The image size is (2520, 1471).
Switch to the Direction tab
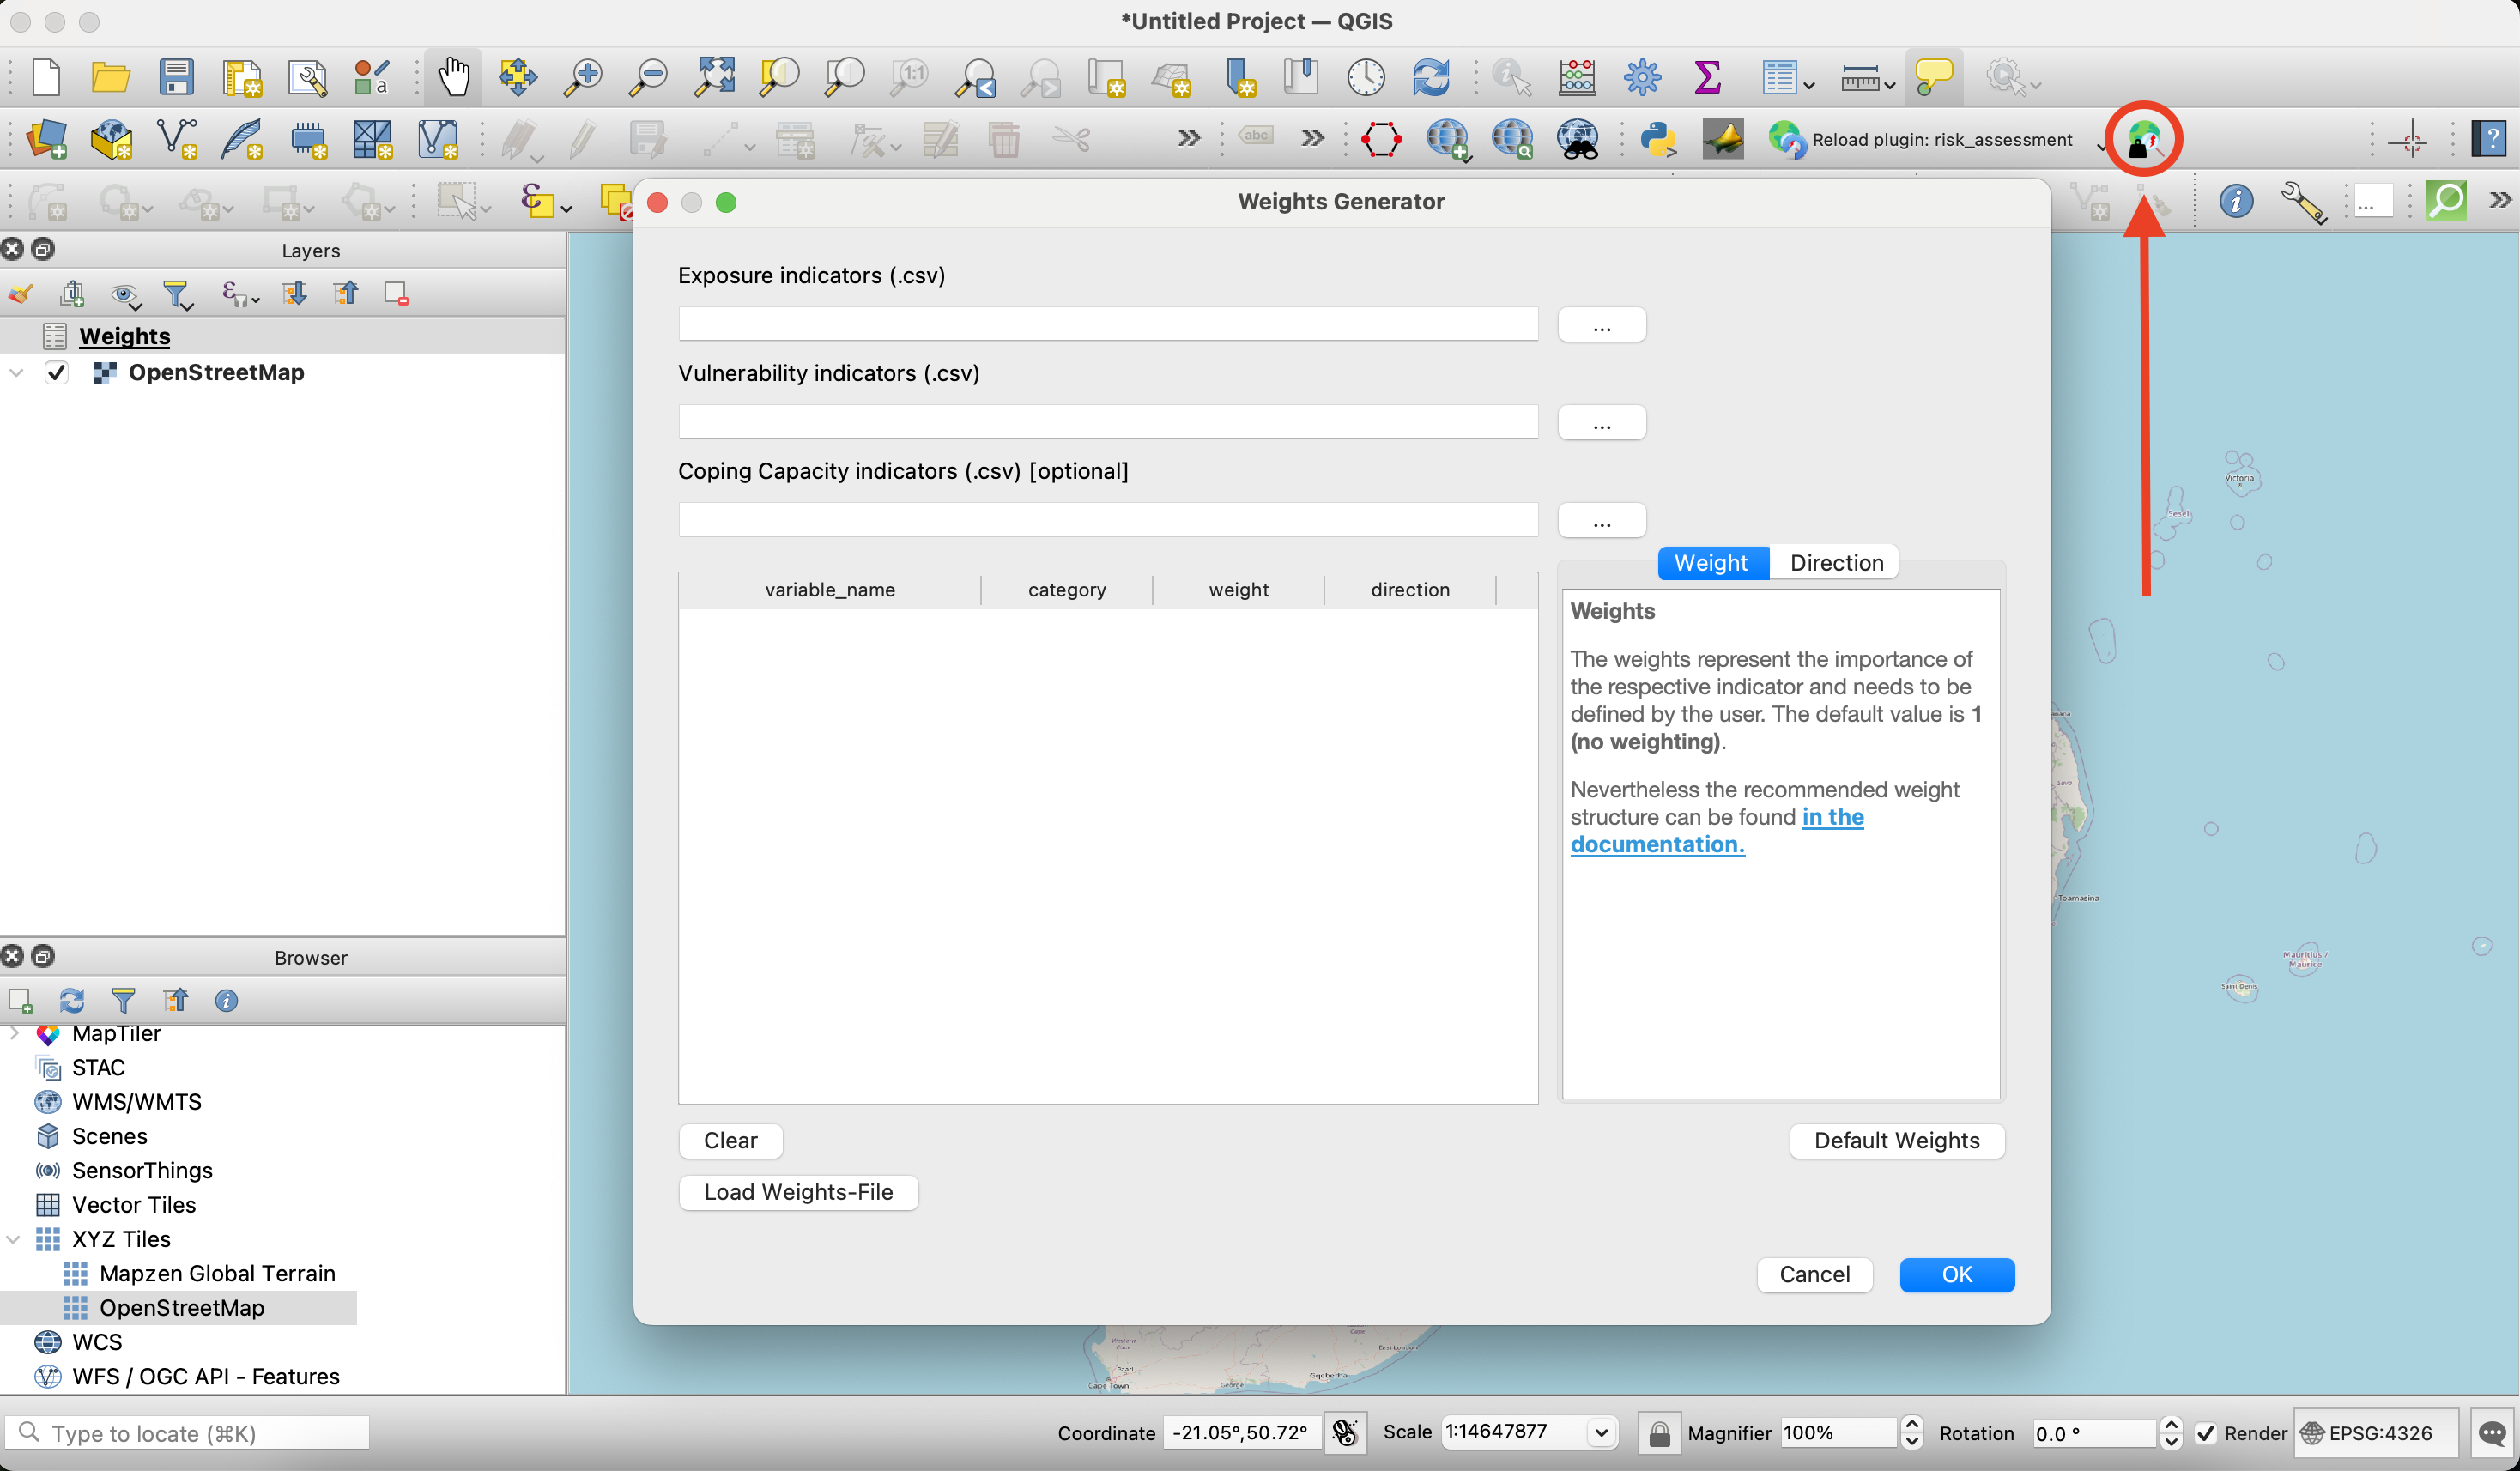coord(1835,562)
